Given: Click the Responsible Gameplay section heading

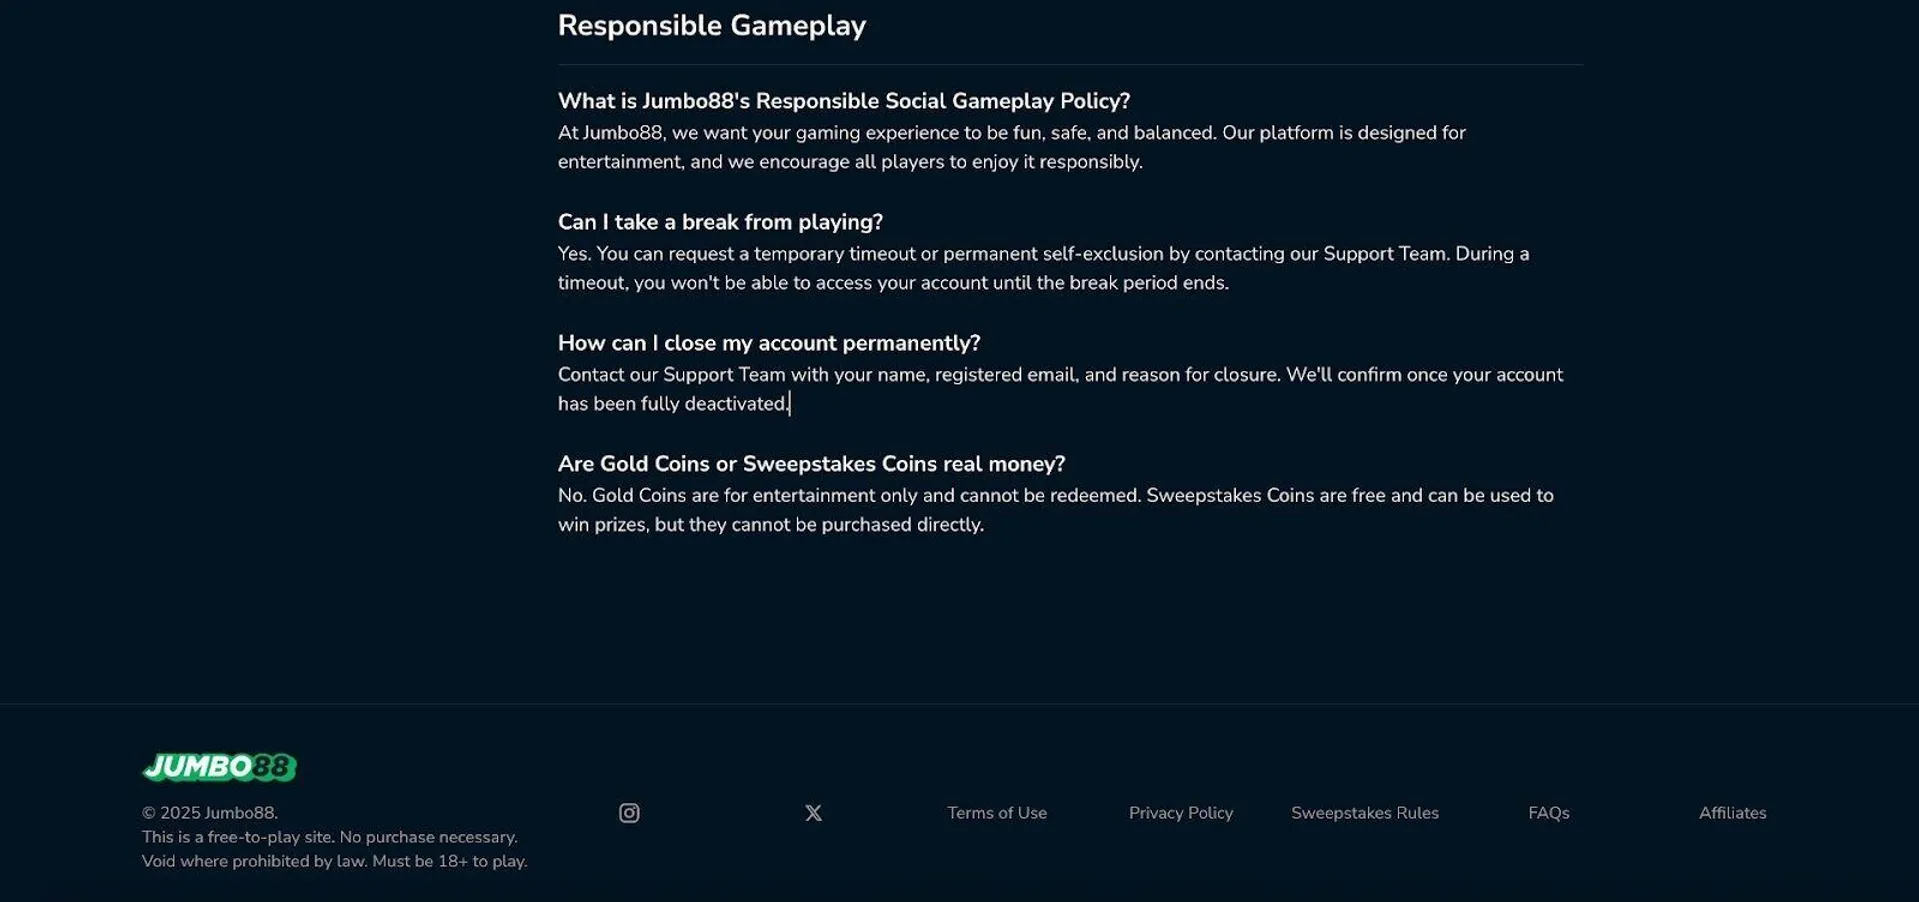Looking at the screenshot, I should [x=711, y=26].
